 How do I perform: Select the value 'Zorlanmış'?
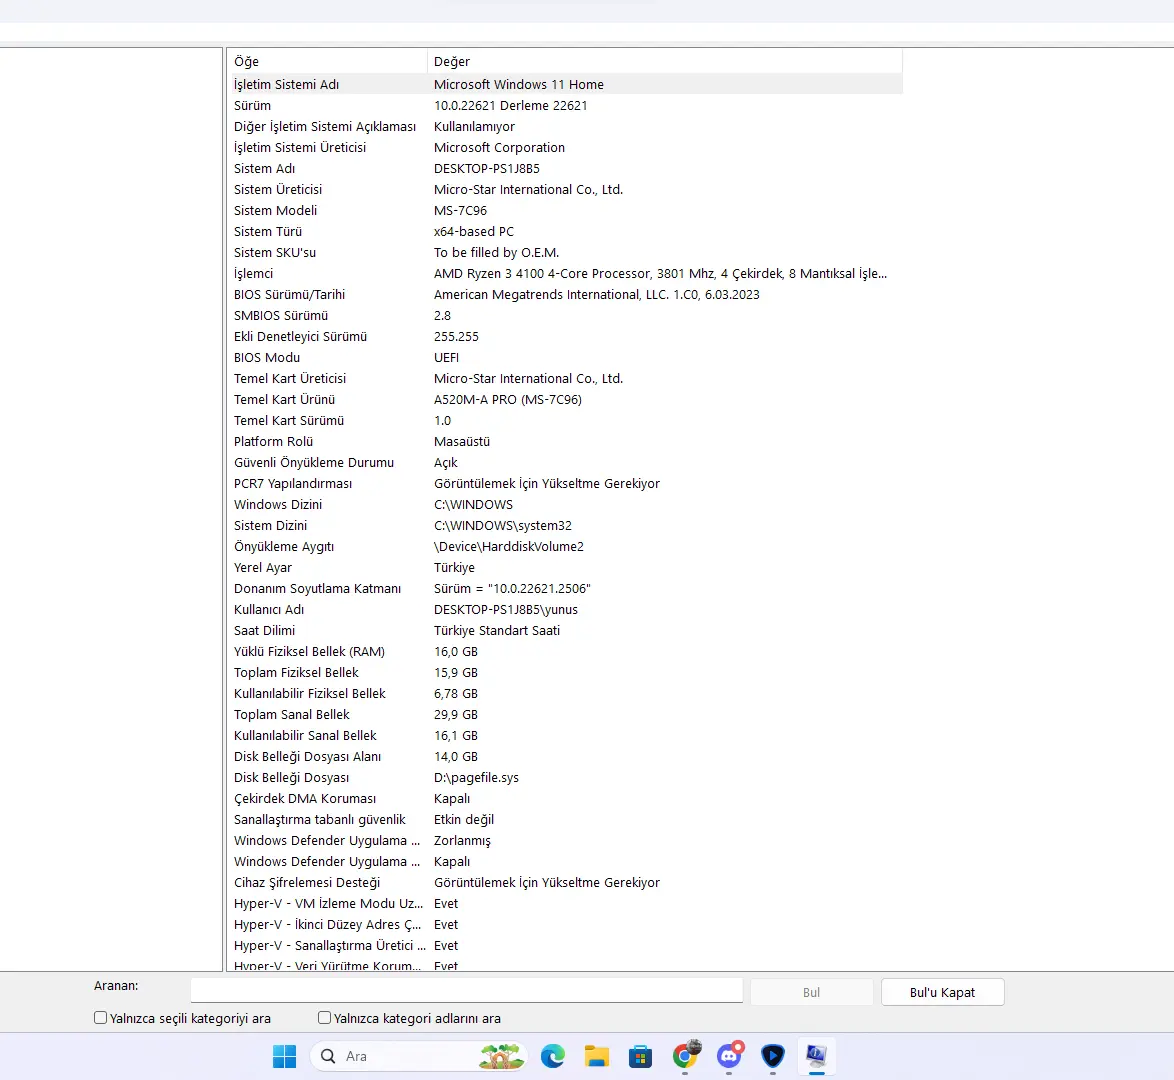click(462, 840)
